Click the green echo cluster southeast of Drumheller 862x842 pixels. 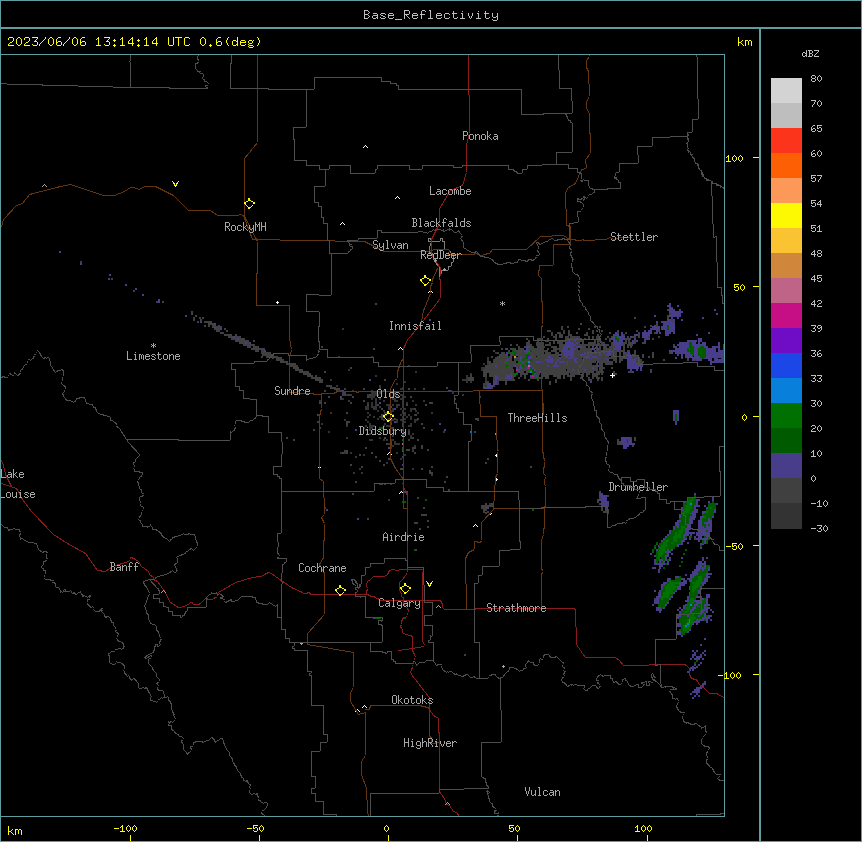(x=683, y=566)
